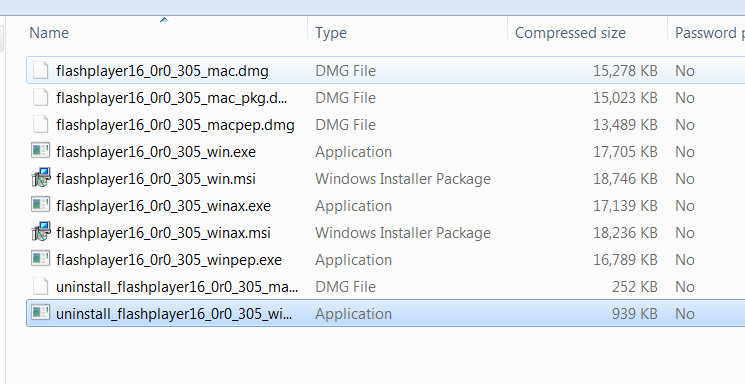Viewport: 745px width, 384px height.
Task: Click the flashplayer16_0r0_305_winpep.exe application icon
Action: pyautogui.click(x=41, y=259)
